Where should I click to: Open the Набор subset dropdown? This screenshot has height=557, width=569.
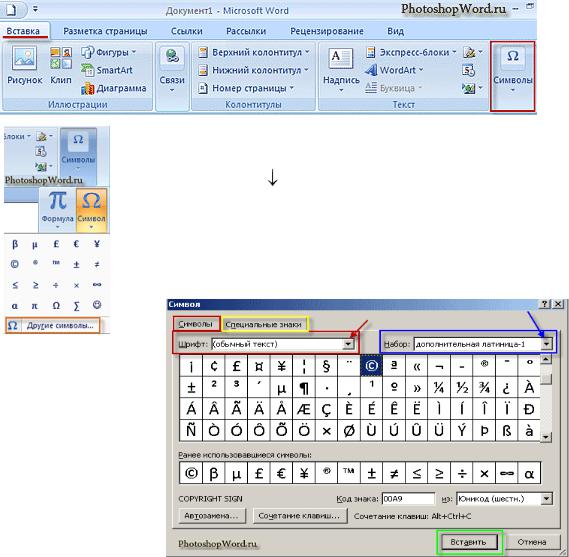coord(547,344)
